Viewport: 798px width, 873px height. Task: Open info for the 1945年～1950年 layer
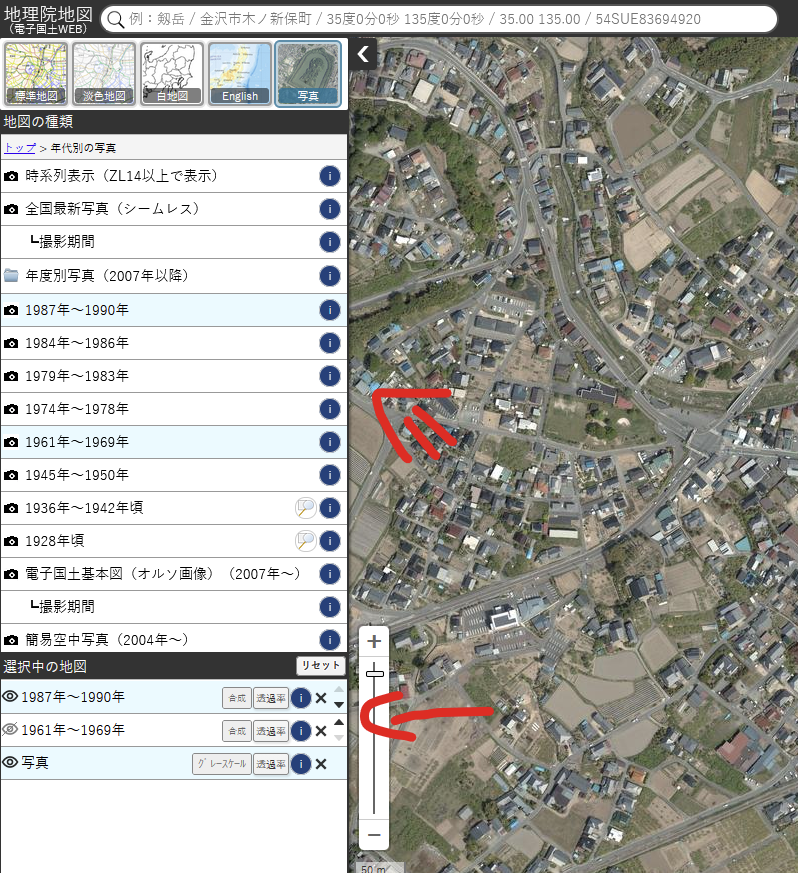(329, 475)
